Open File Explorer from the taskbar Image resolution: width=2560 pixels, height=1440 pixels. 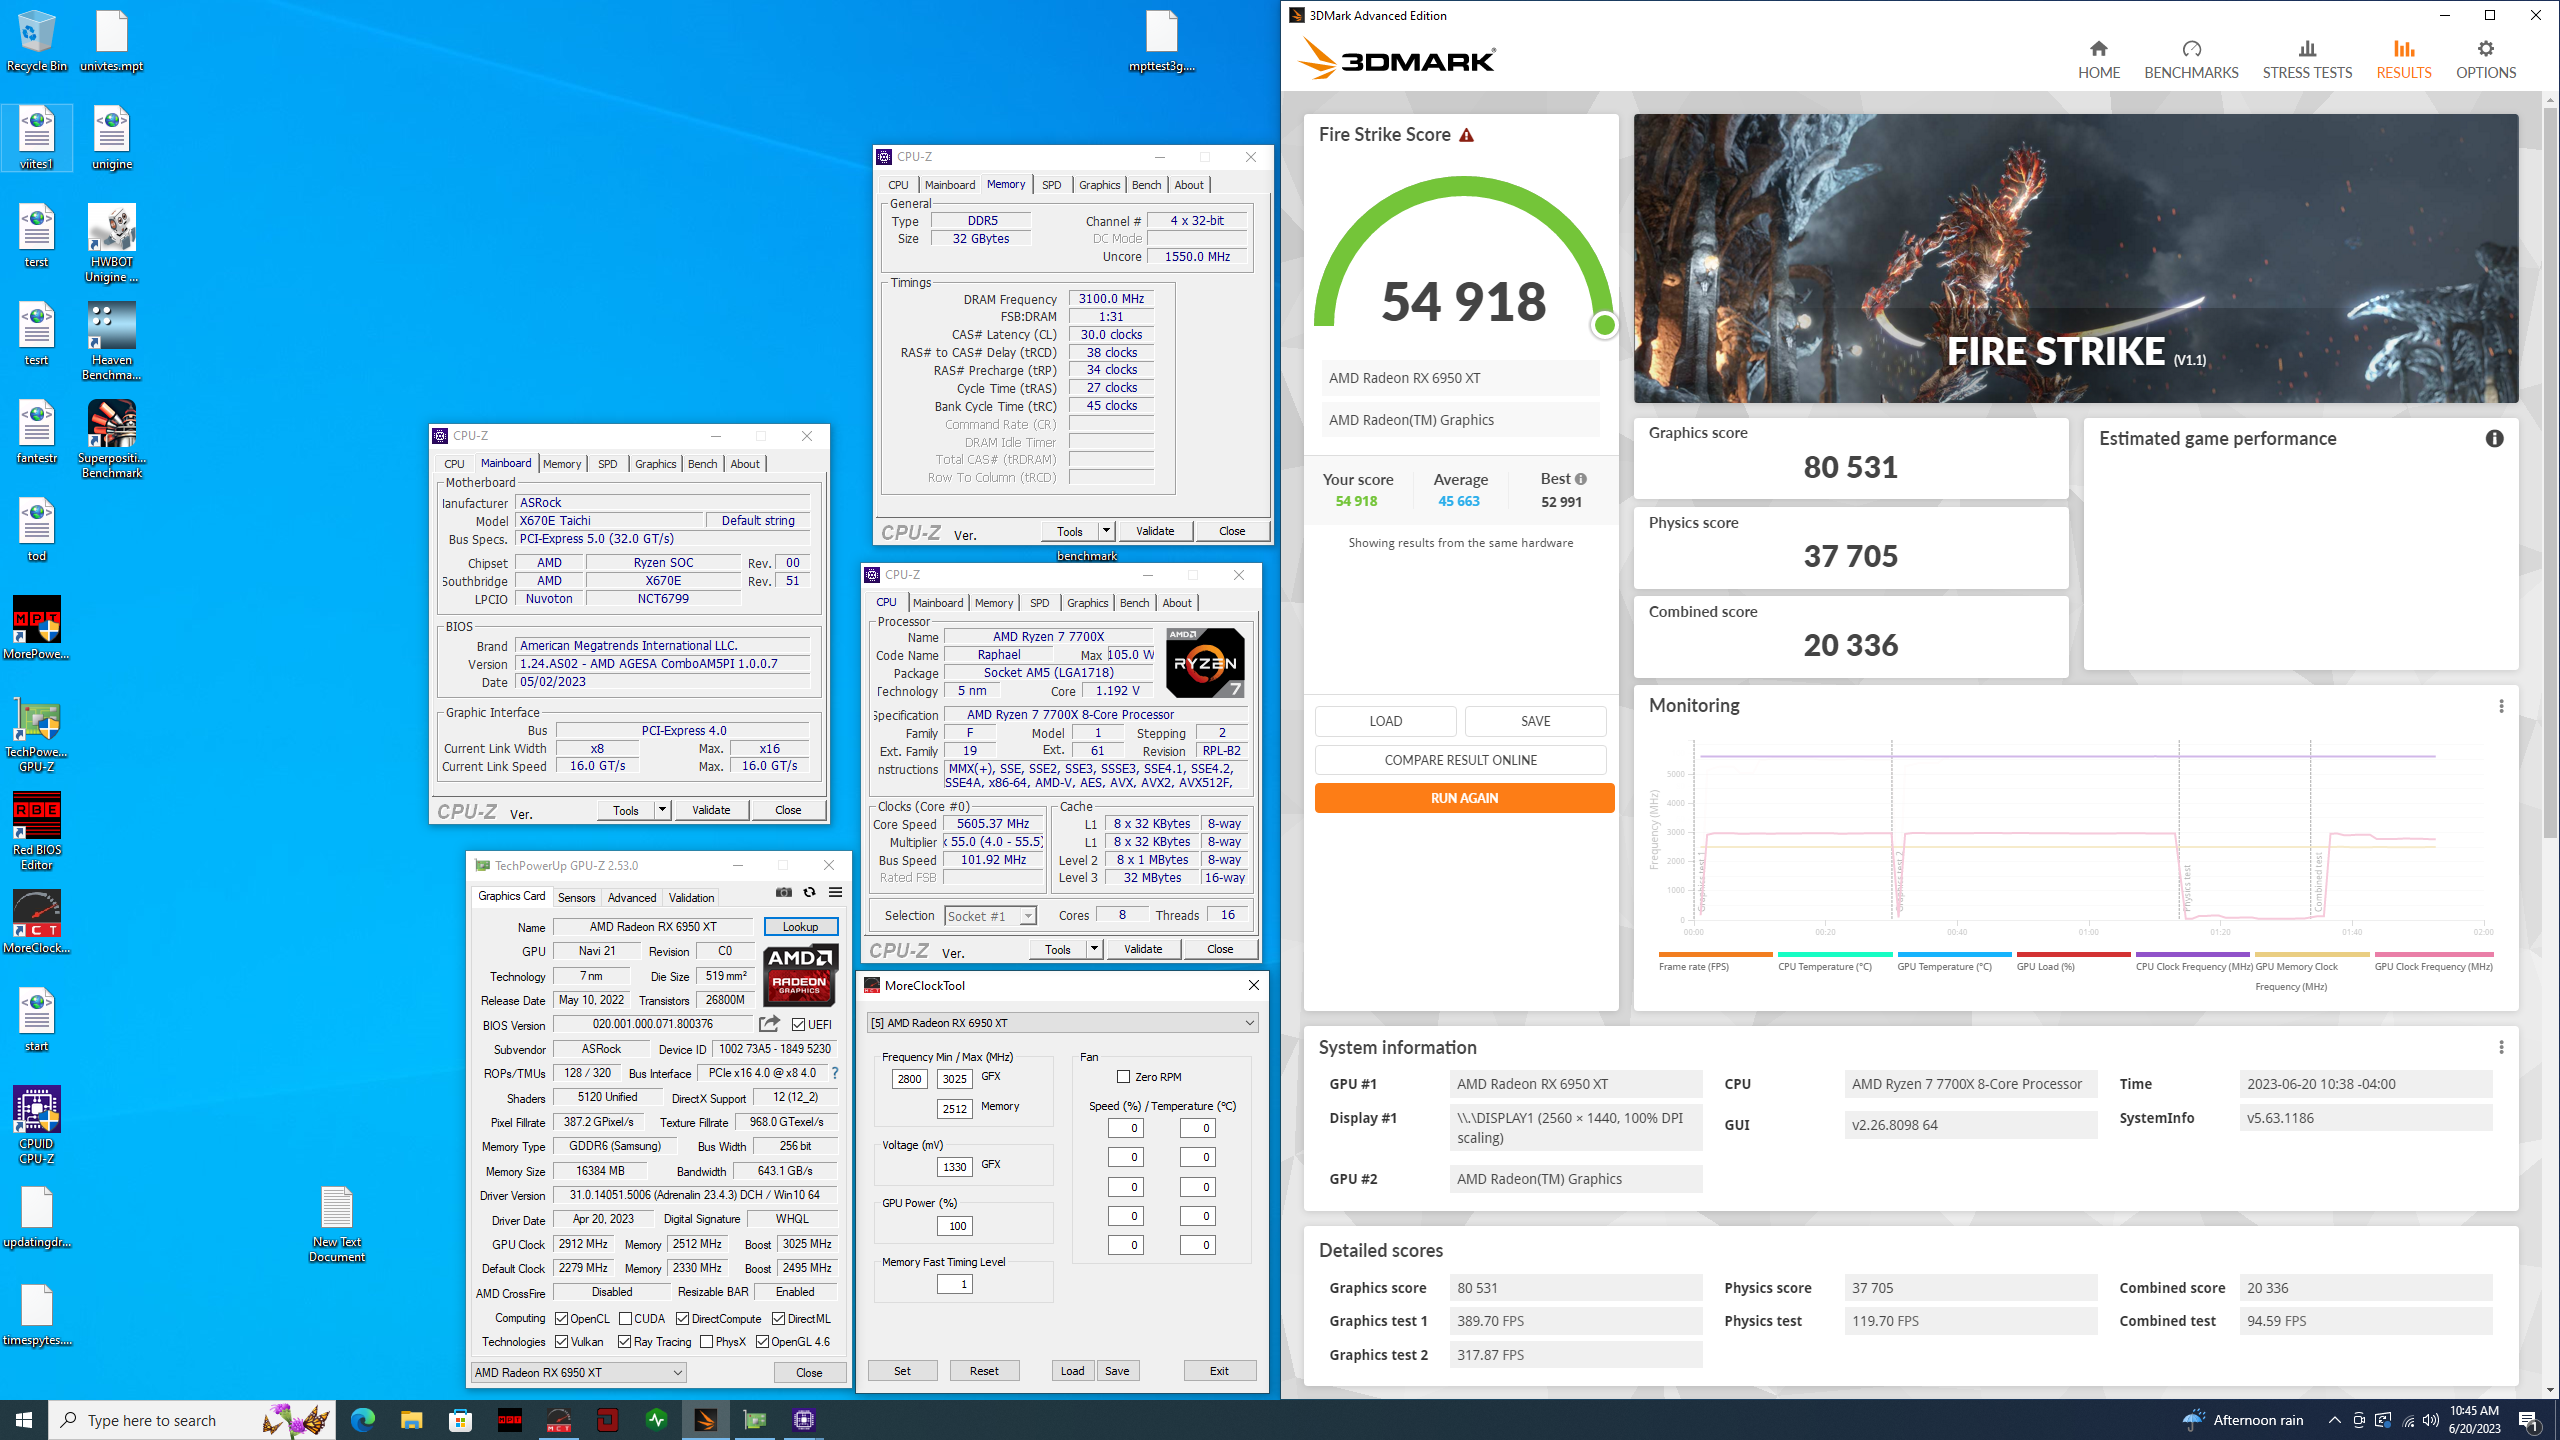[412, 1419]
